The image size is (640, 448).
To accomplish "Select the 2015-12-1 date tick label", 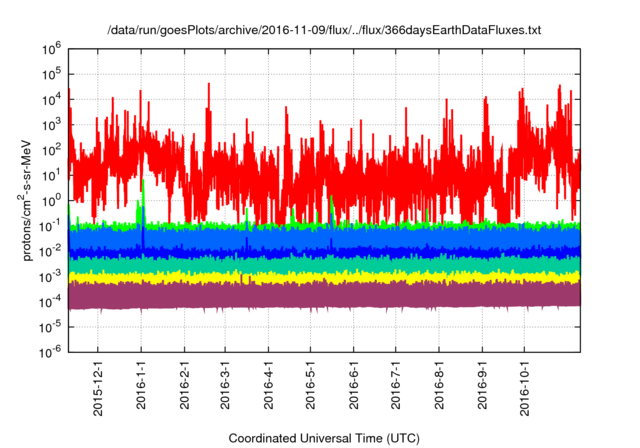I will coord(98,388).
